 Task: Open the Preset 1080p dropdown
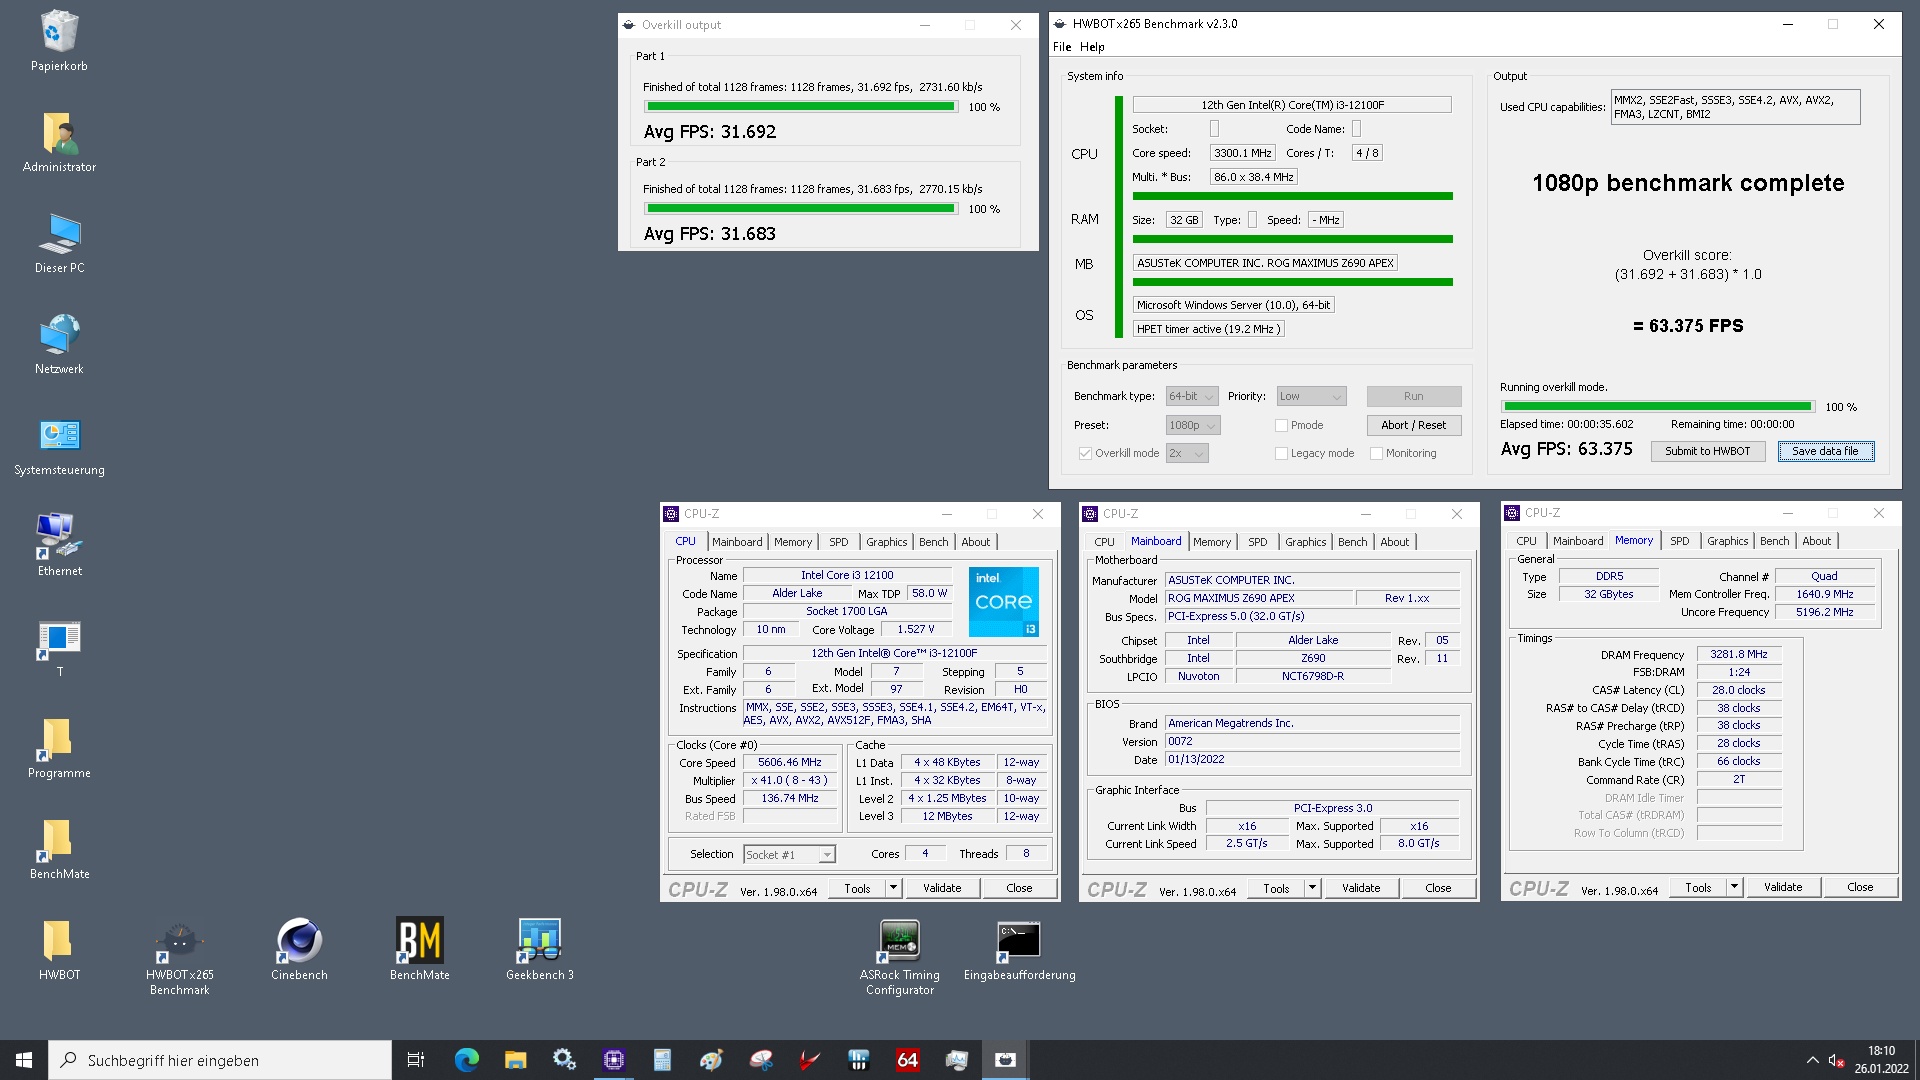1193,425
